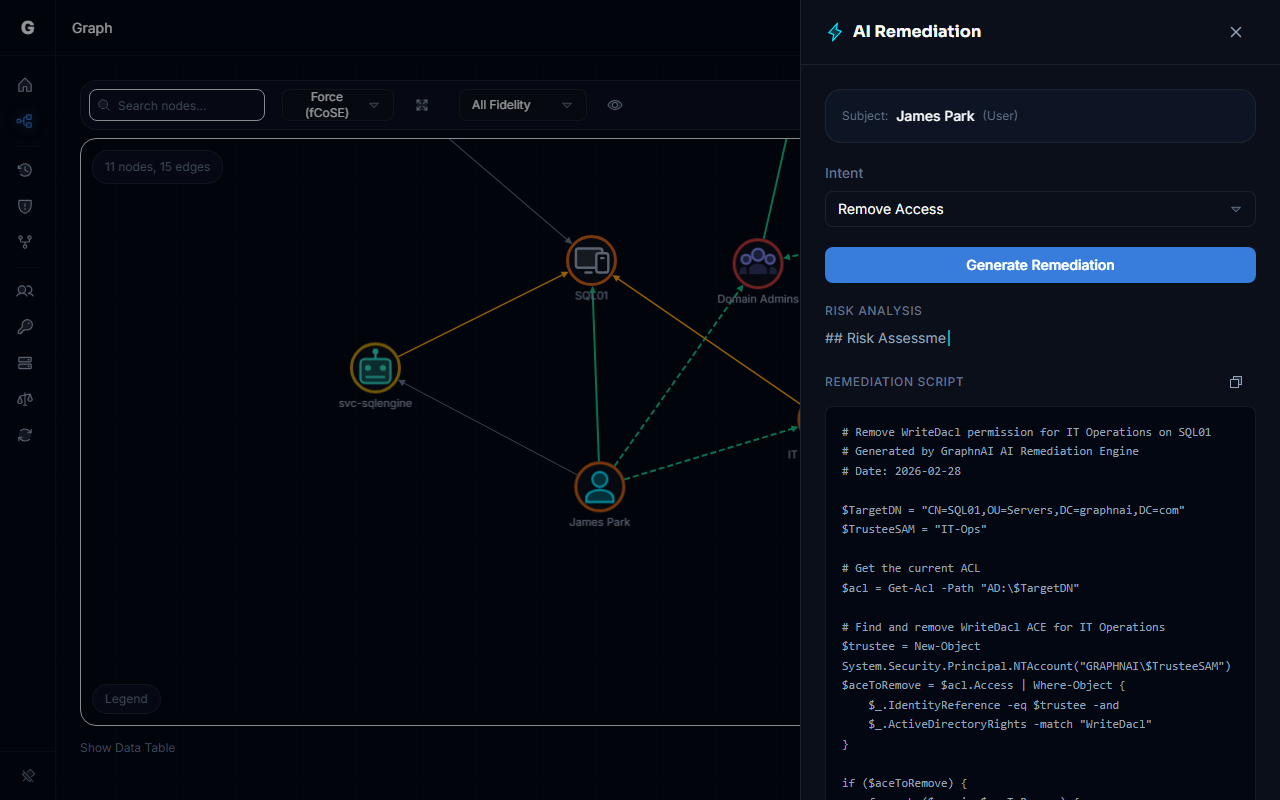Open the history clock icon in sidebar

(x=25, y=170)
